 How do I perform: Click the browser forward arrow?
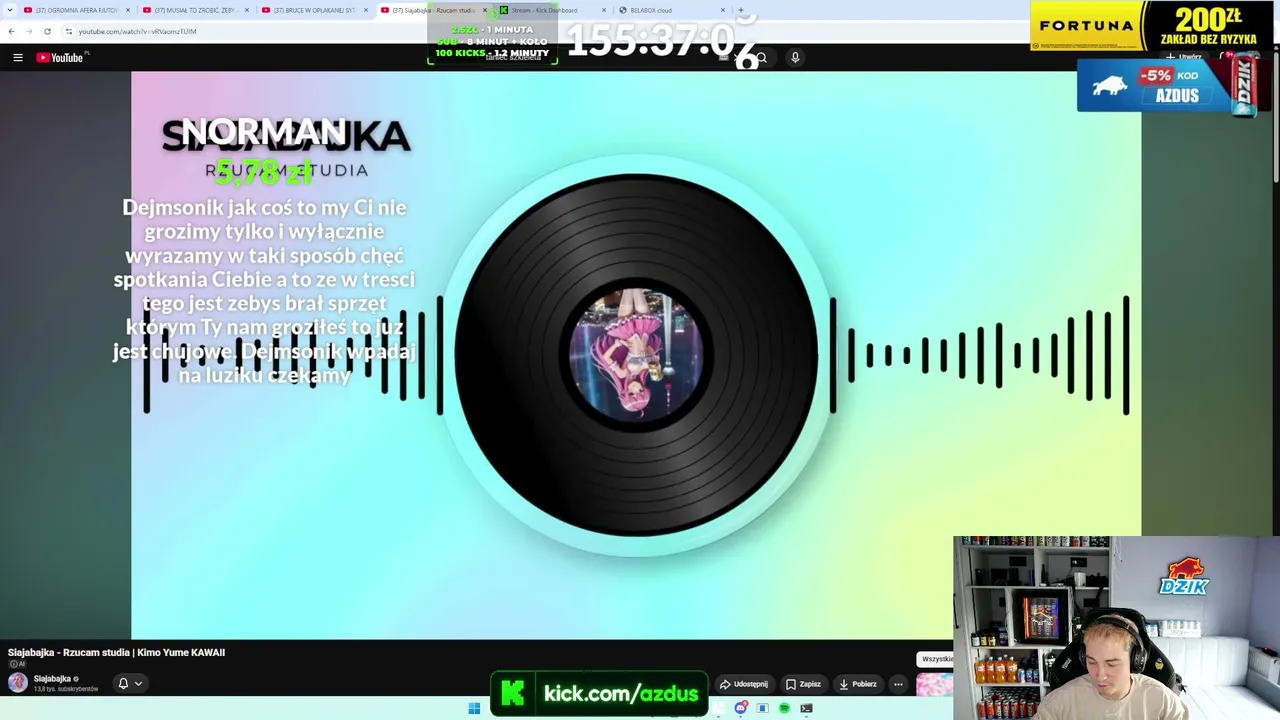coord(28,31)
